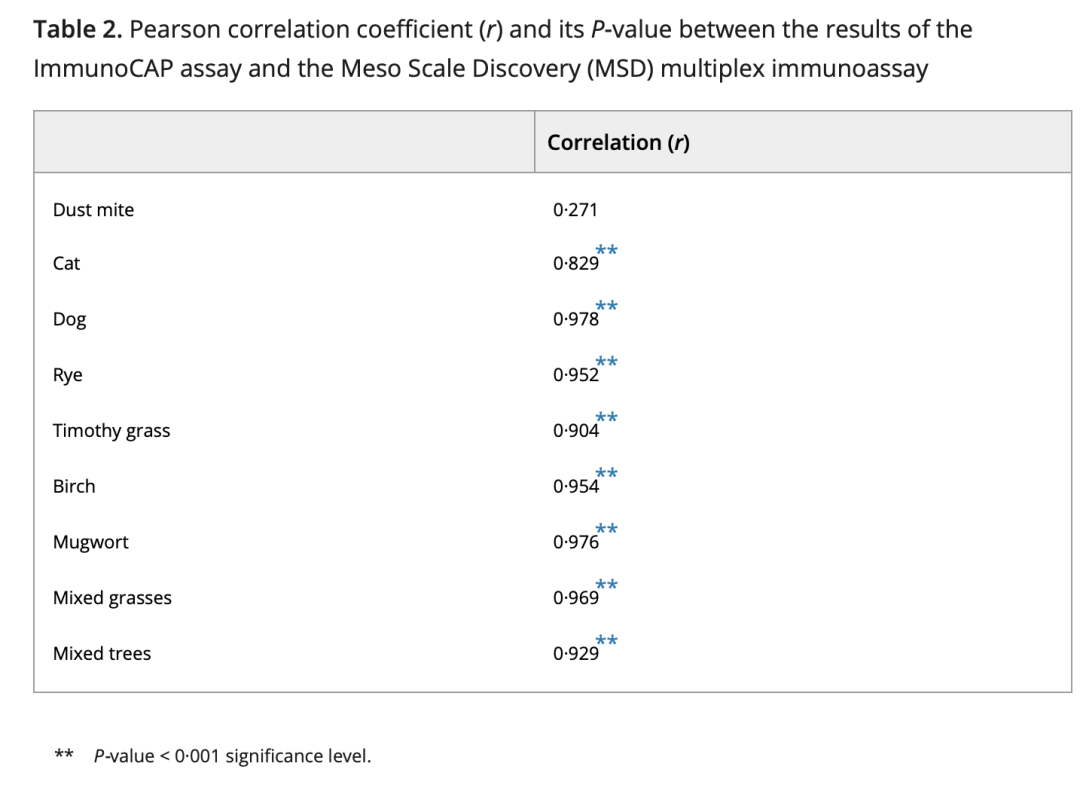Viewport: 1080px width, 794px height.
Task: Click the ** footnote link beside Mugwort's 0·976
Action: click(x=606, y=530)
